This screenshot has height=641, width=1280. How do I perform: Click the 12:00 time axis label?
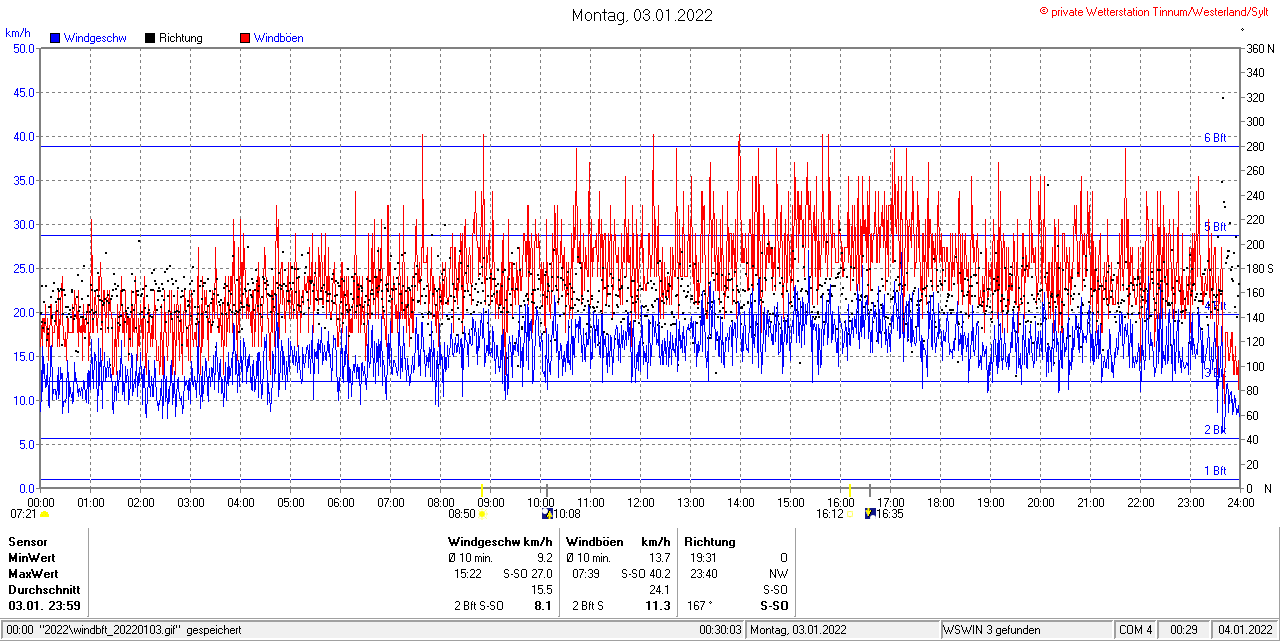pyautogui.click(x=640, y=502)
